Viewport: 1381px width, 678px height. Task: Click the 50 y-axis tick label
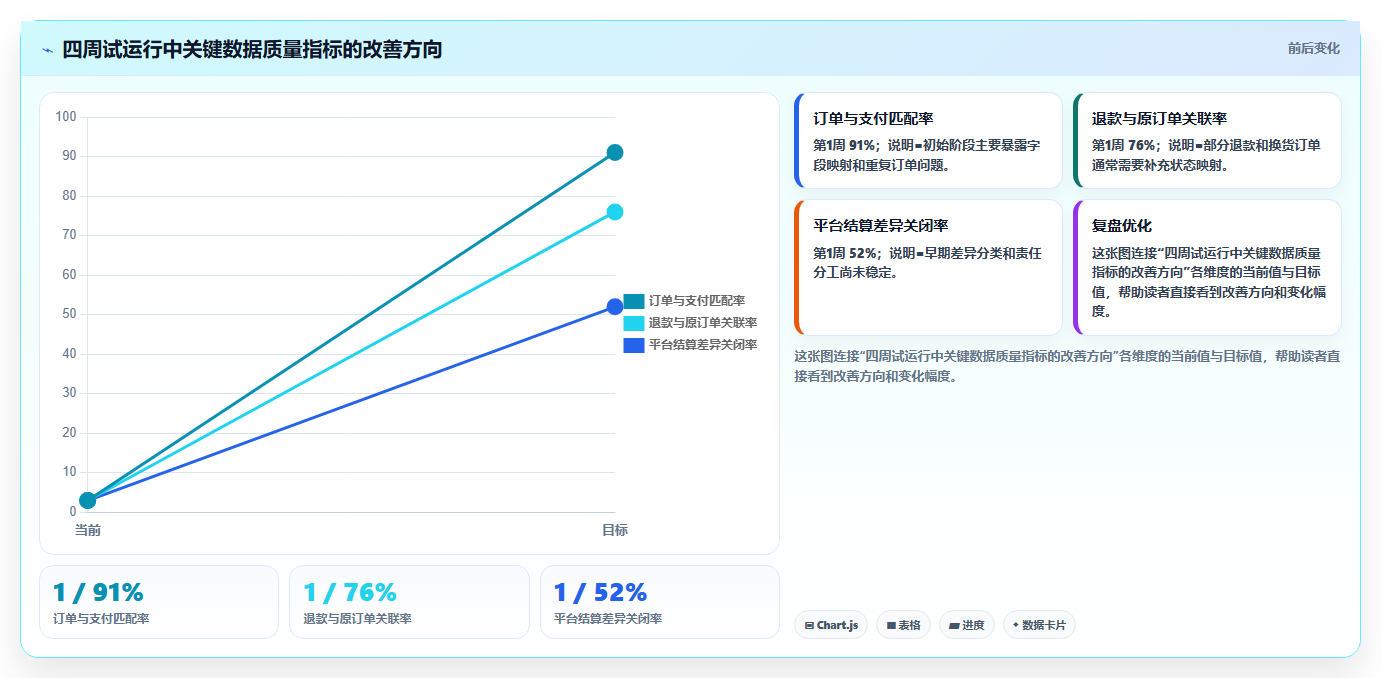click(69, 314)
